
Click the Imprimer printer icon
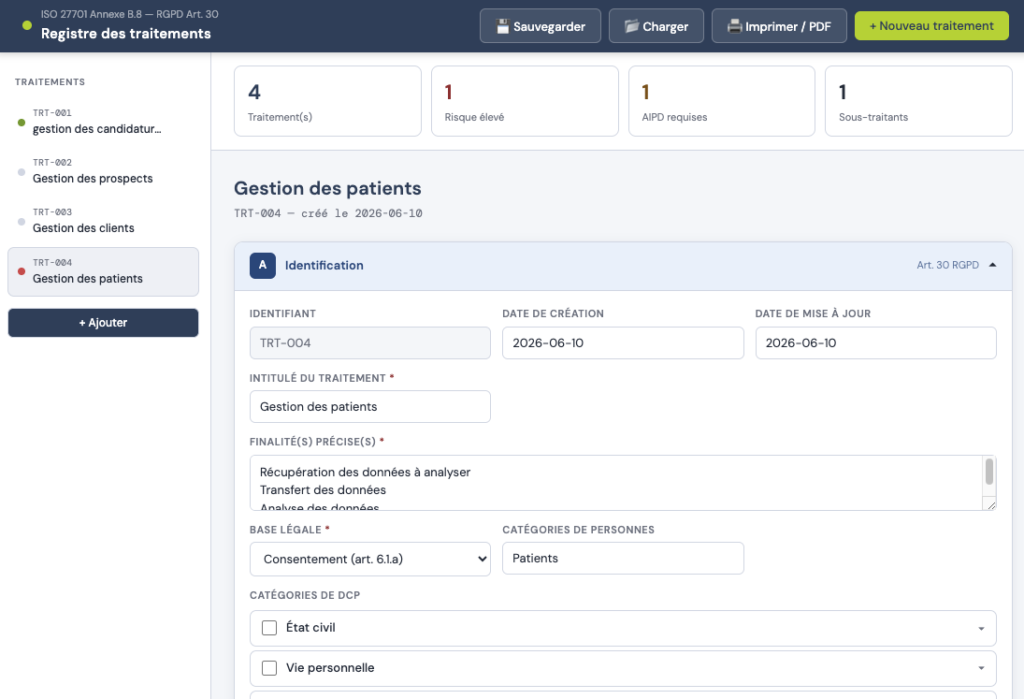point(735,26)
